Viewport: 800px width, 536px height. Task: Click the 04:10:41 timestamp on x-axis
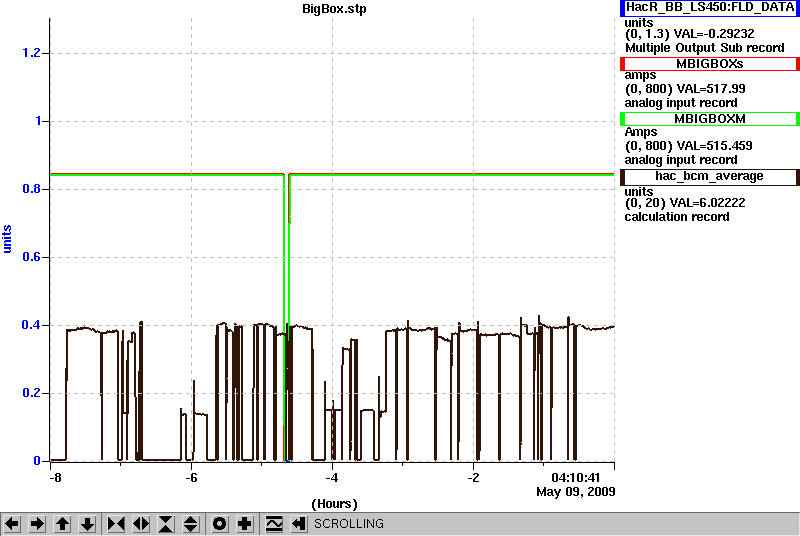[x=576, y=478]
